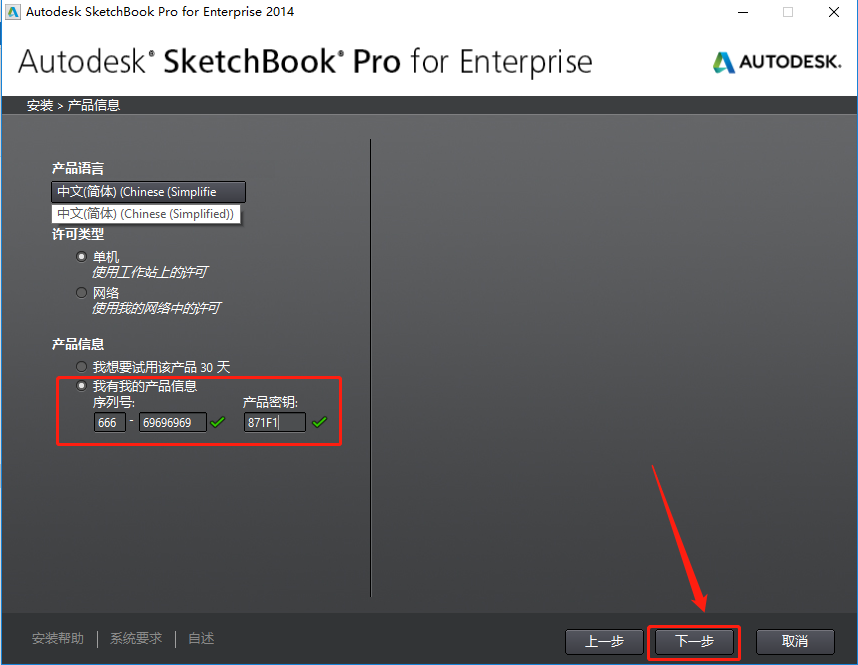Click serial number prefix field 666
The width and height of the screenshot is (858, 665).
pyautogui.click(x=109, y=422)
